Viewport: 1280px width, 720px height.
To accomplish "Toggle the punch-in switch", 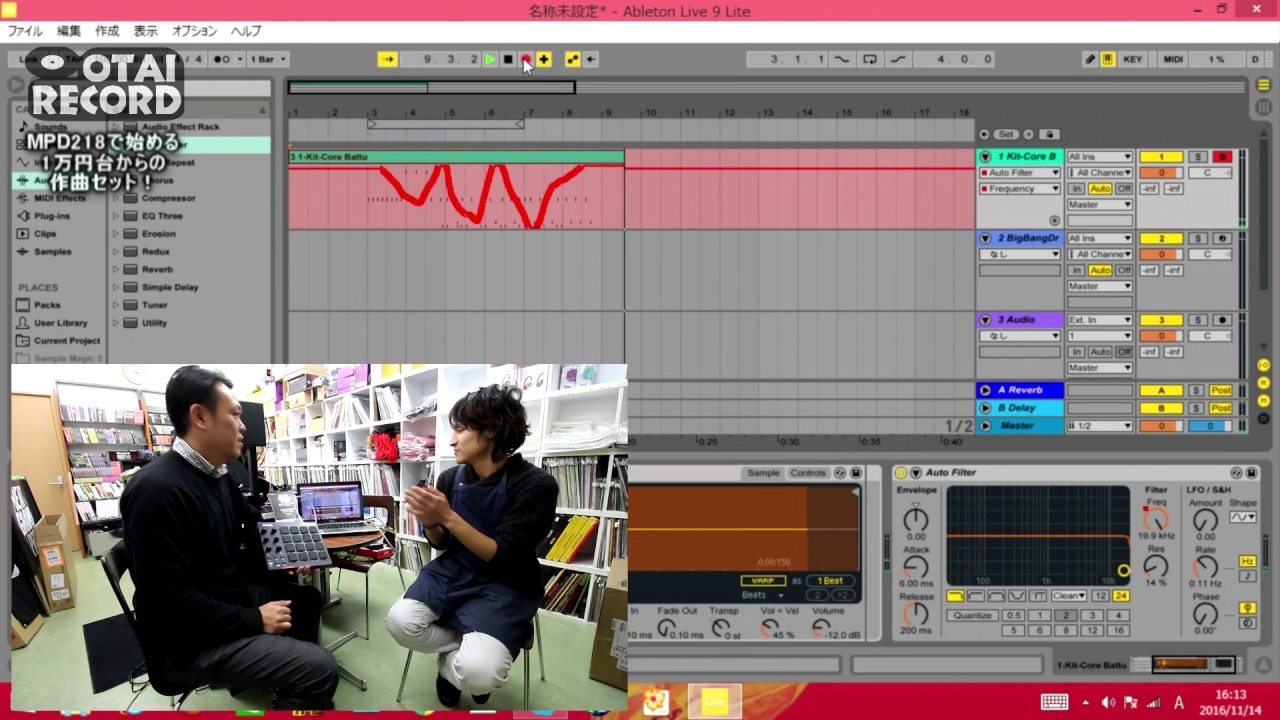I will (842, 59).
